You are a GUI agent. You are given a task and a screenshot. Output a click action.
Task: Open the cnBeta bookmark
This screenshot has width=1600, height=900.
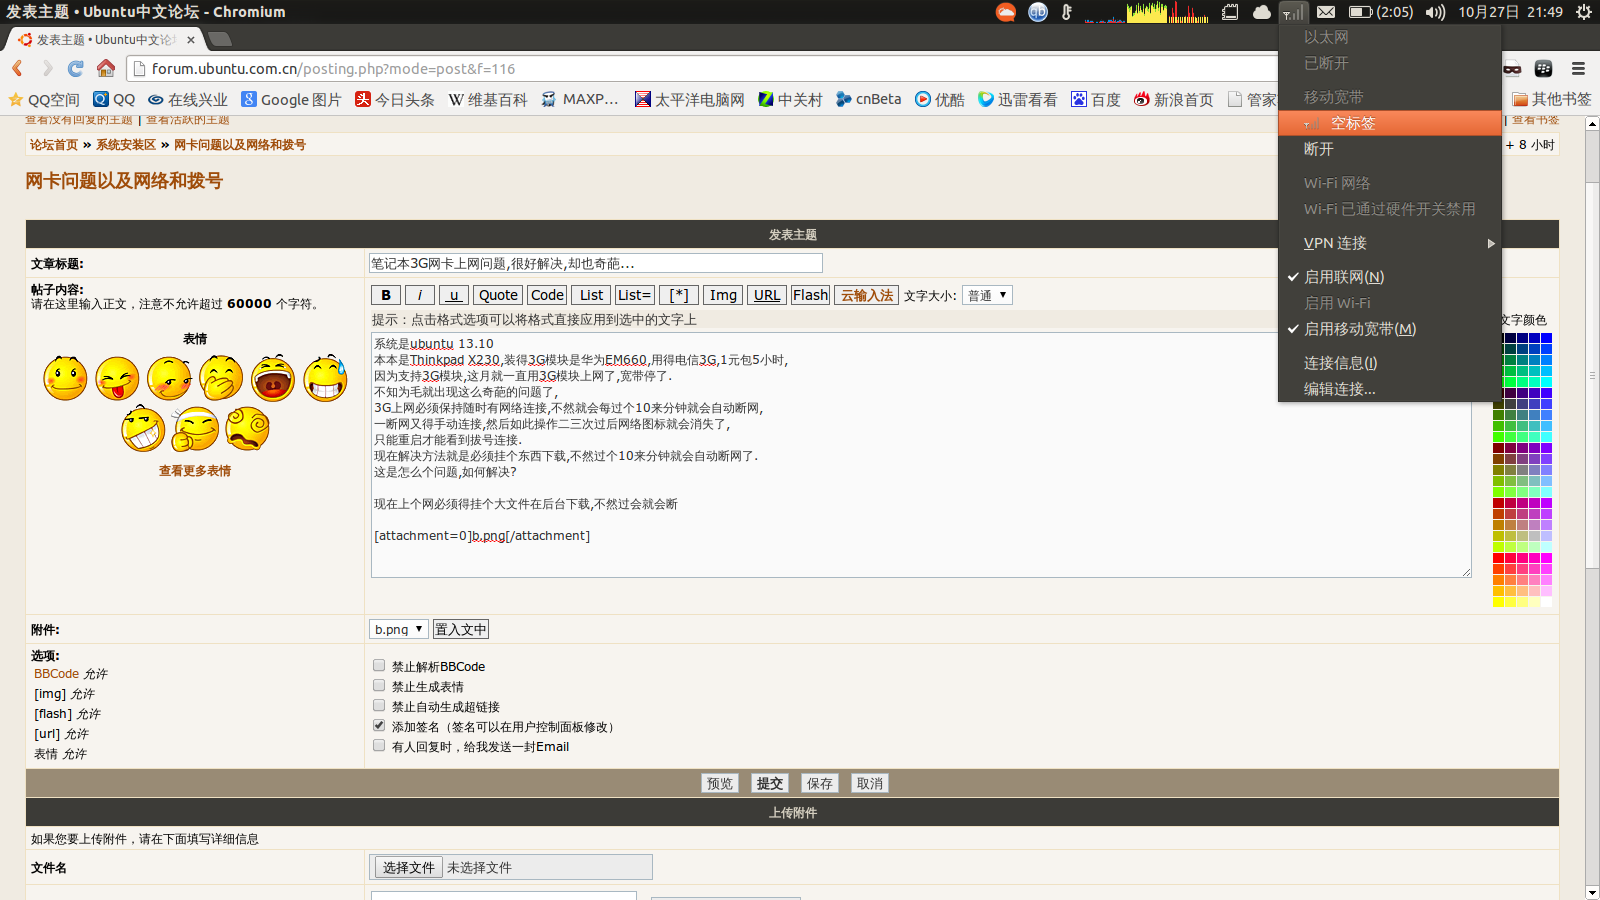[x=868, y=99]
